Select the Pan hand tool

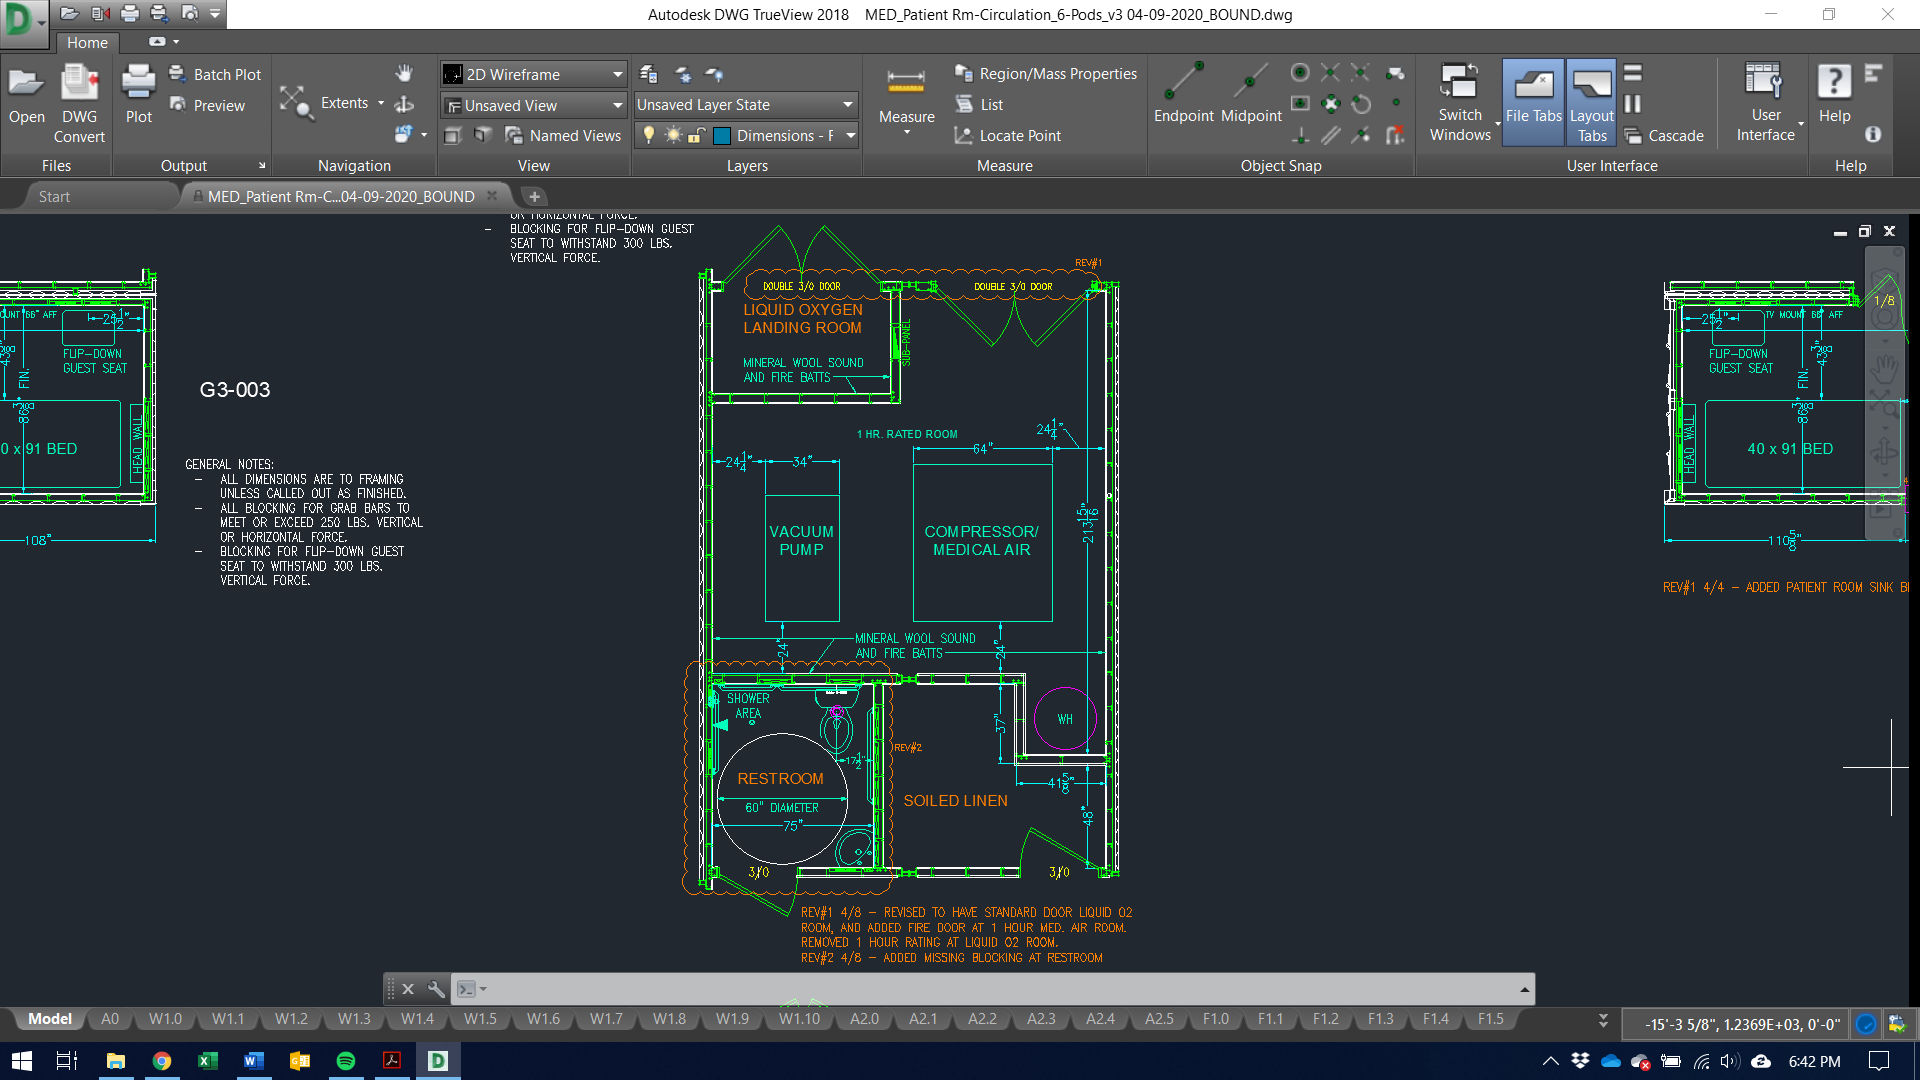click(404, 73)
